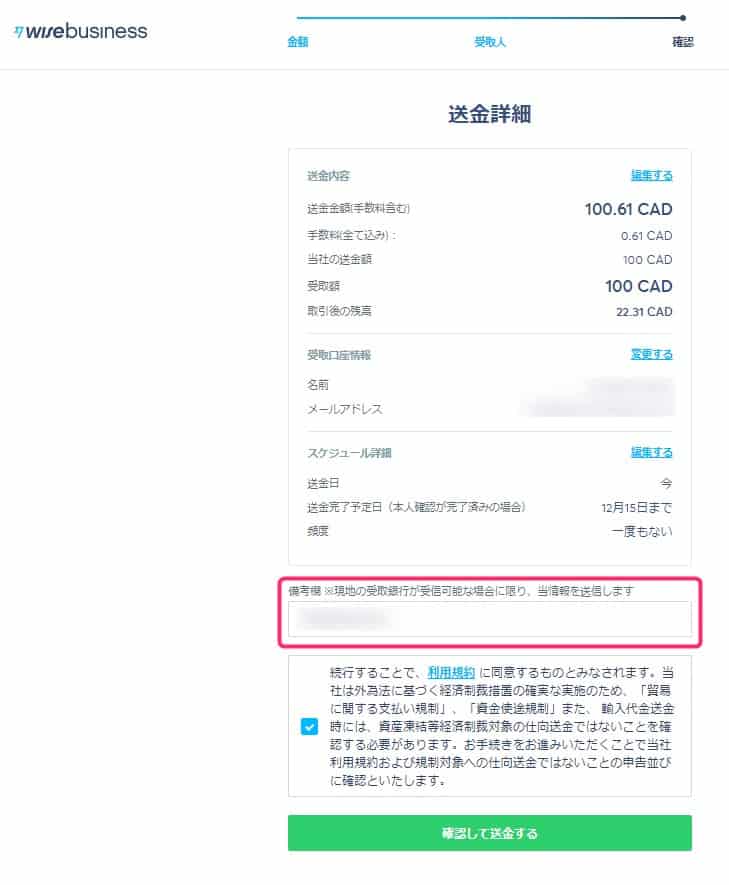The width and height of the screenshot is (729, 885).
Task: Click 編集する link for スケジュール詳細
Action: tap(652, 453)
